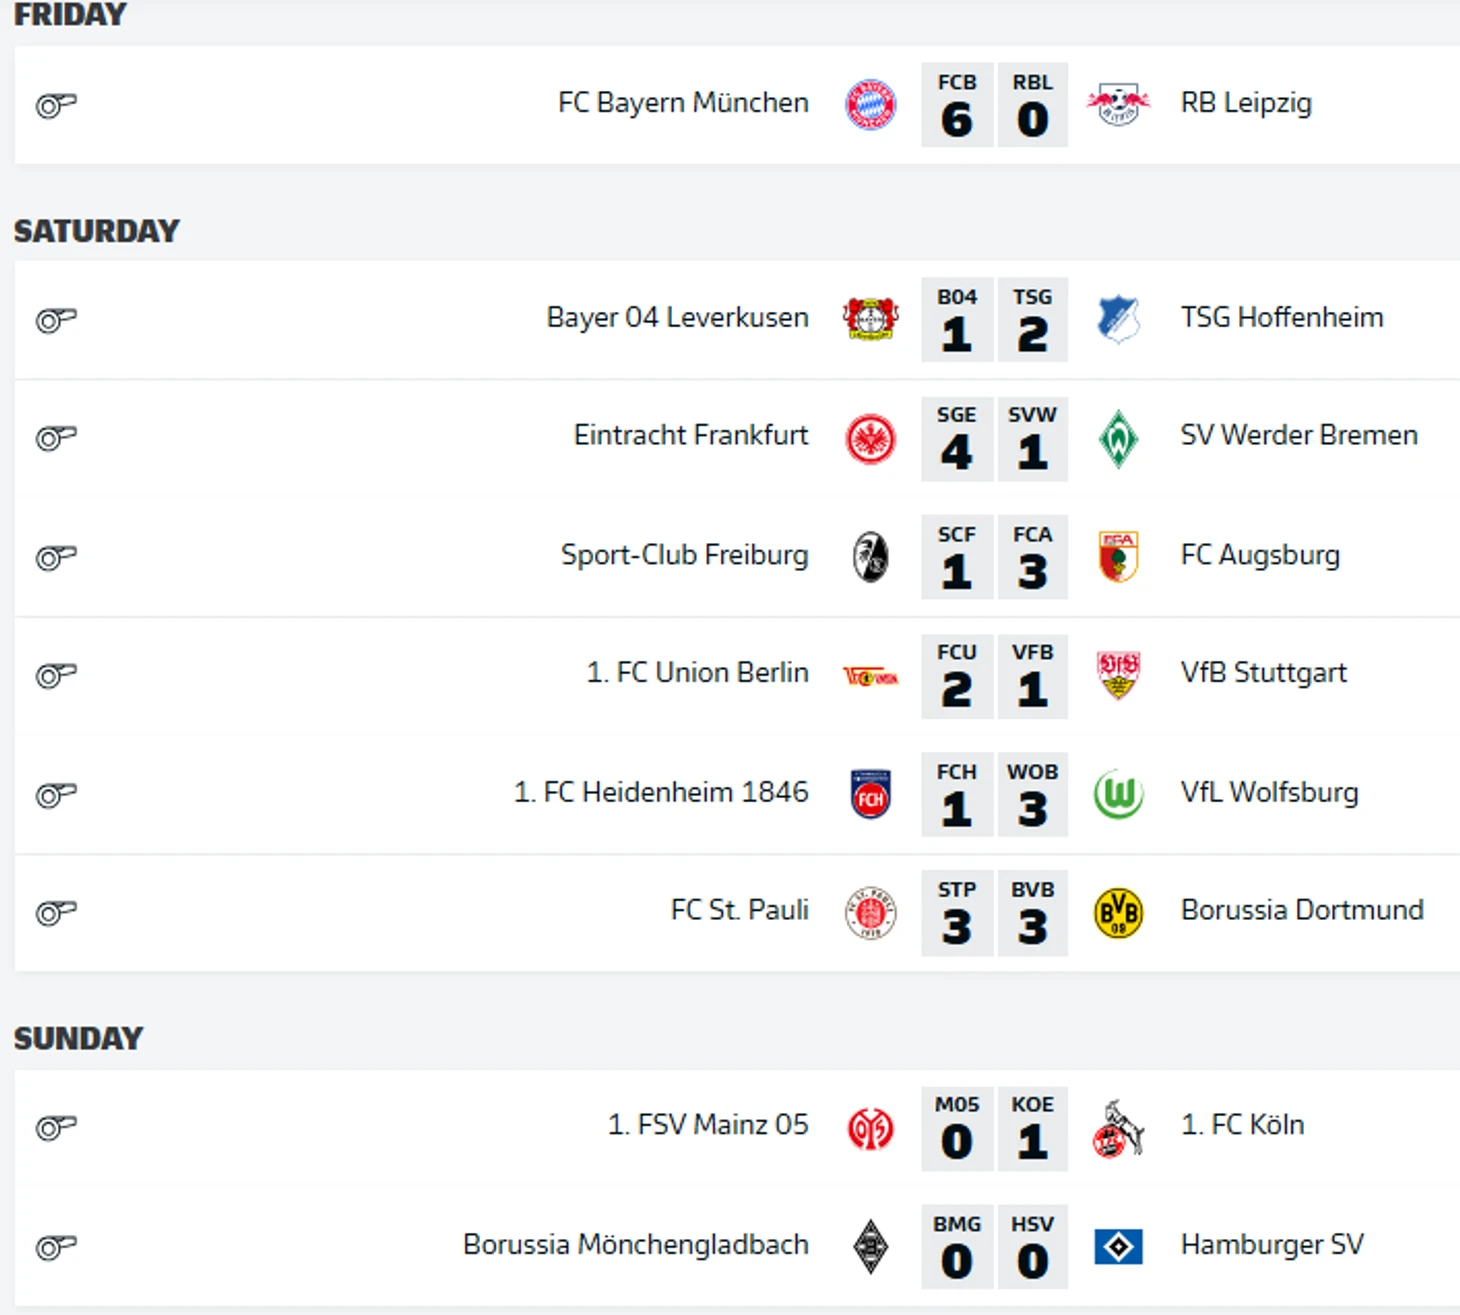Click the Borussia Dortmund BVB logo
Screen dimensions: 1460x1315
click(1118, 913)
